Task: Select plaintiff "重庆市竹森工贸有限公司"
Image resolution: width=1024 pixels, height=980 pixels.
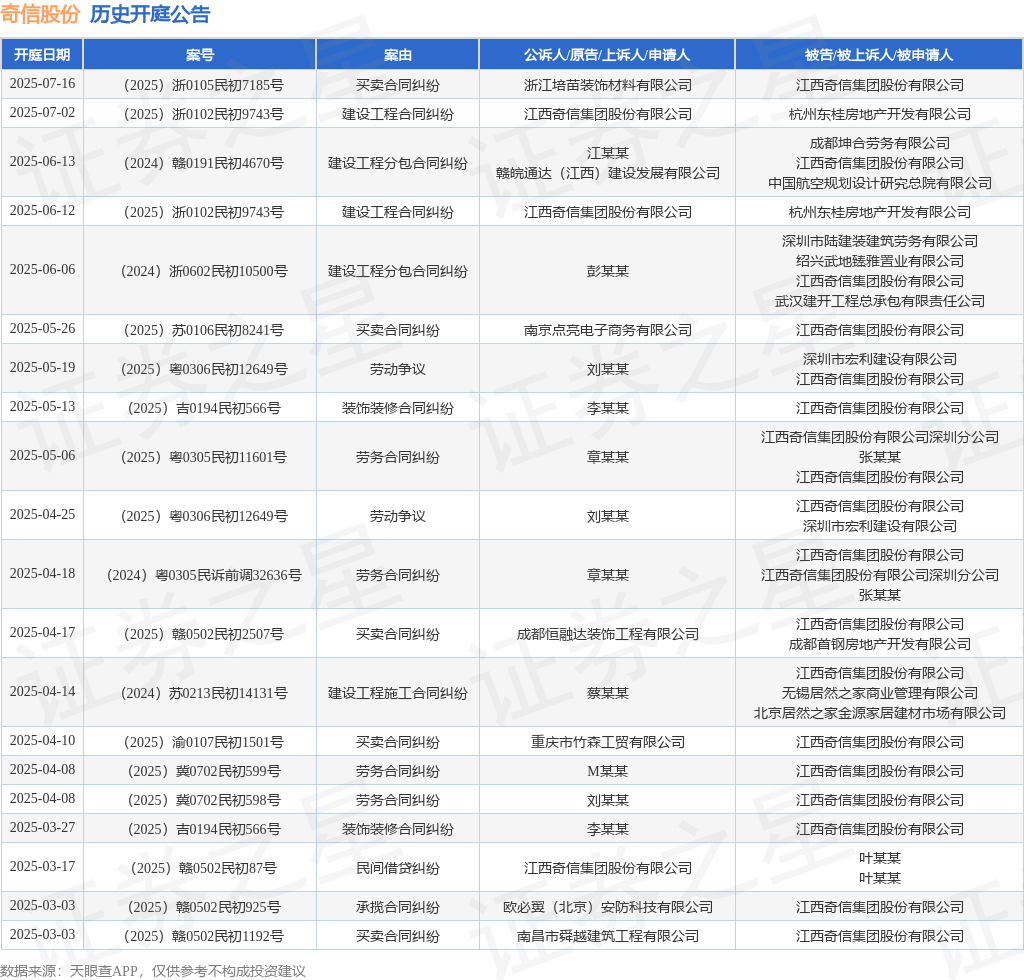Action: pyautogui.click(x=607, y=742)
